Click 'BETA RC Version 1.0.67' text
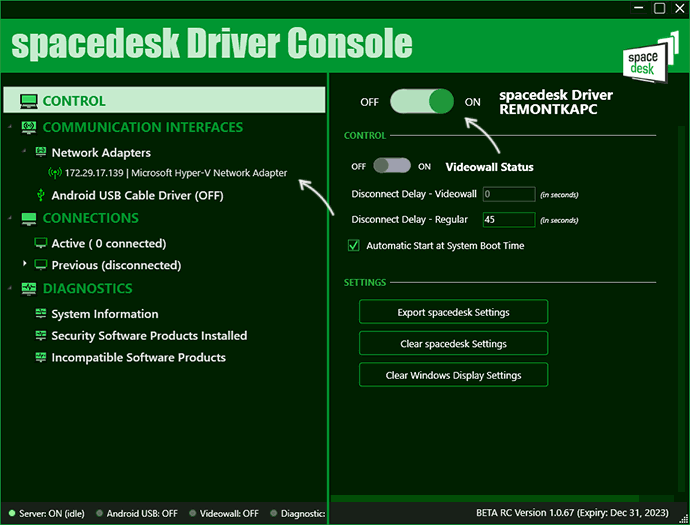The height and width of the screenshot is (525, 690). (525, 513)
